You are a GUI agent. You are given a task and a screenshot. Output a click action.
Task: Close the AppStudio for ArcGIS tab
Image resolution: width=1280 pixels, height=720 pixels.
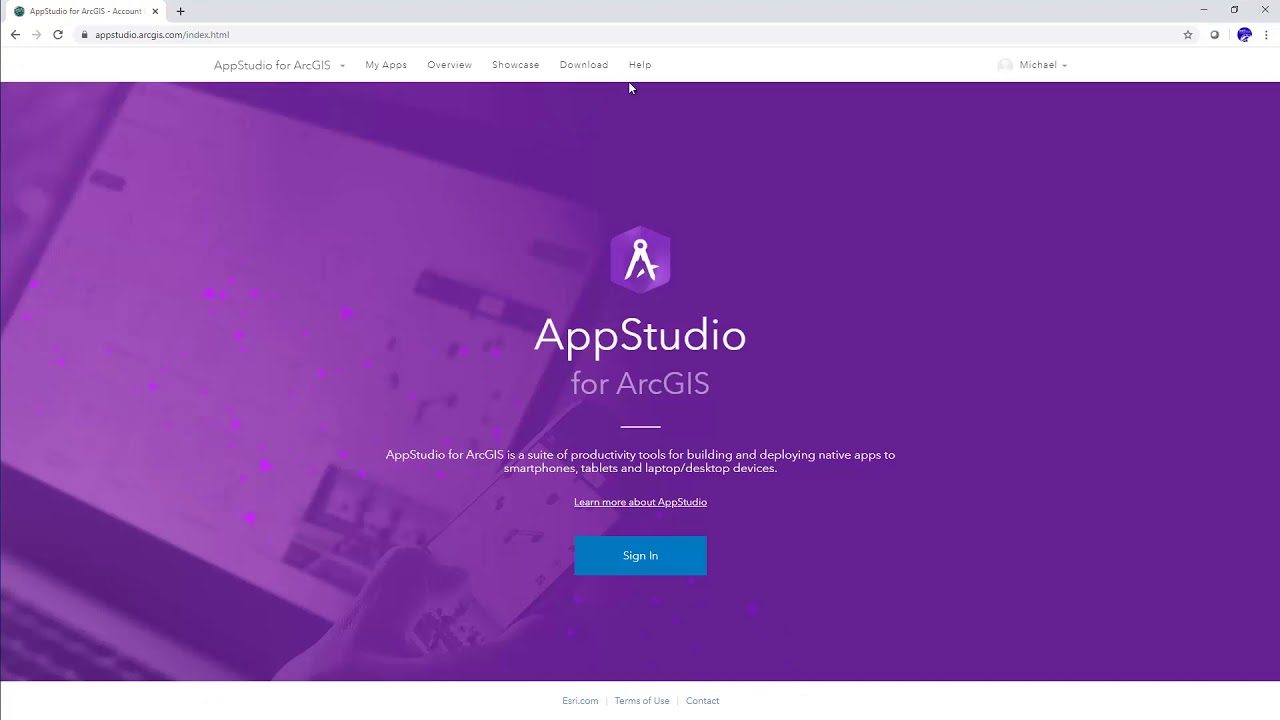pyautogui.click(x=155, y=11)
